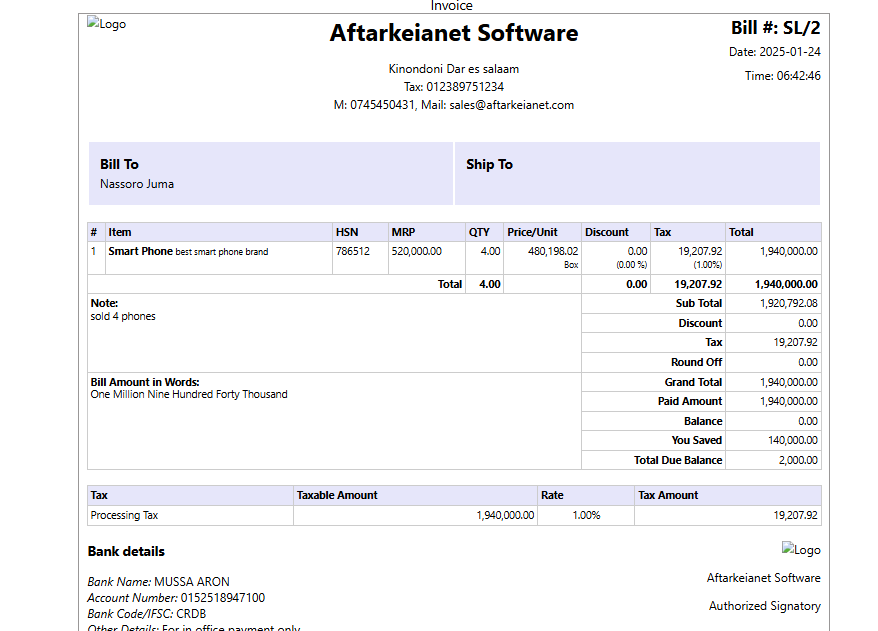This screenshot has width=878, height=631.
Task: Click the Bank Code/IFSC: CRDB line
Action: 147,614
